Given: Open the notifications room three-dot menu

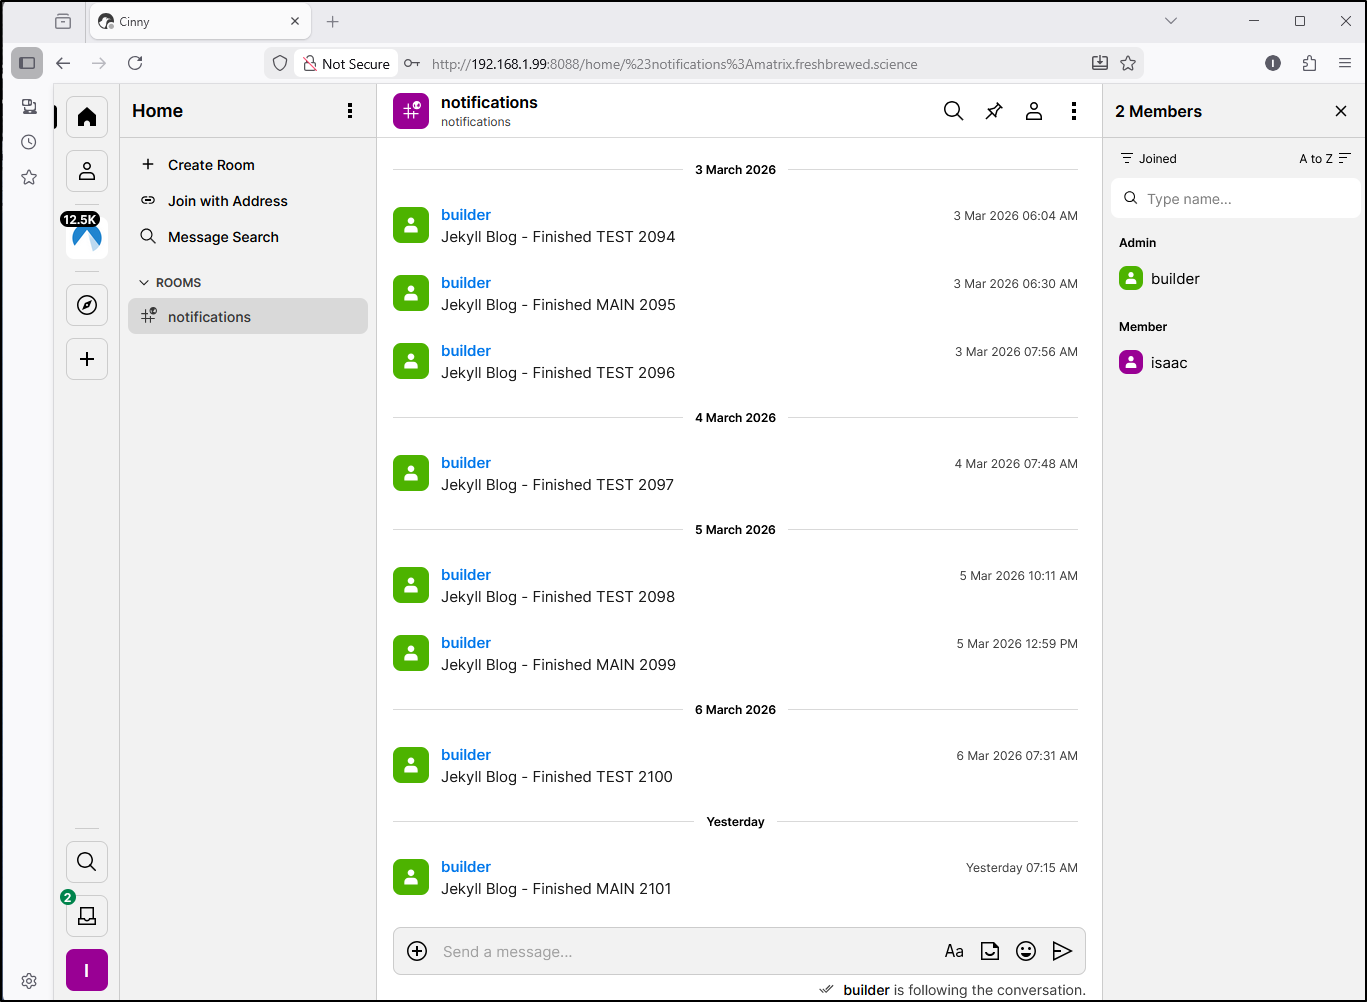Looking at the screenshot, I should (x=1073, y=111).
